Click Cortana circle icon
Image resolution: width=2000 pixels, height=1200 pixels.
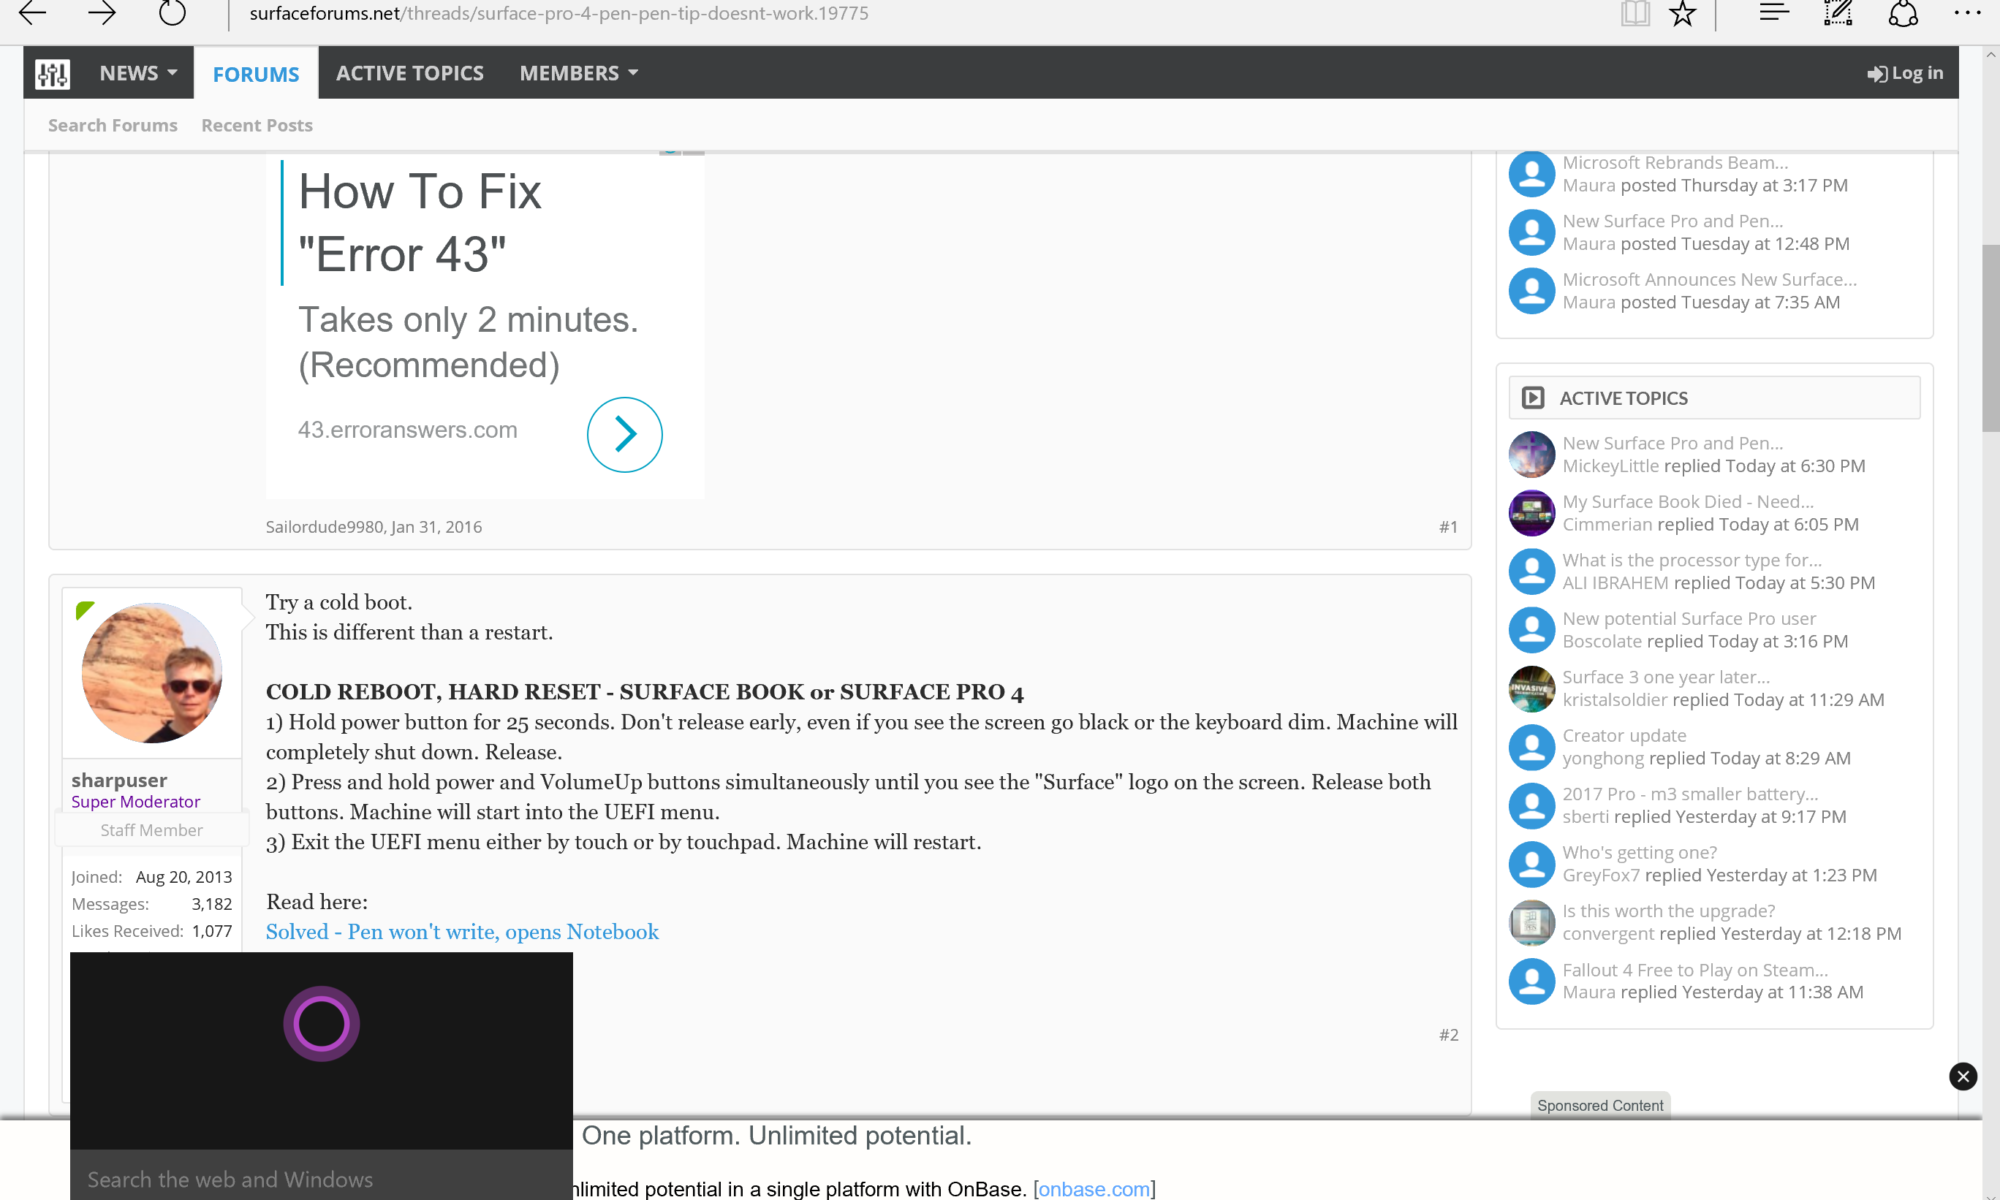pos(321,1023)
